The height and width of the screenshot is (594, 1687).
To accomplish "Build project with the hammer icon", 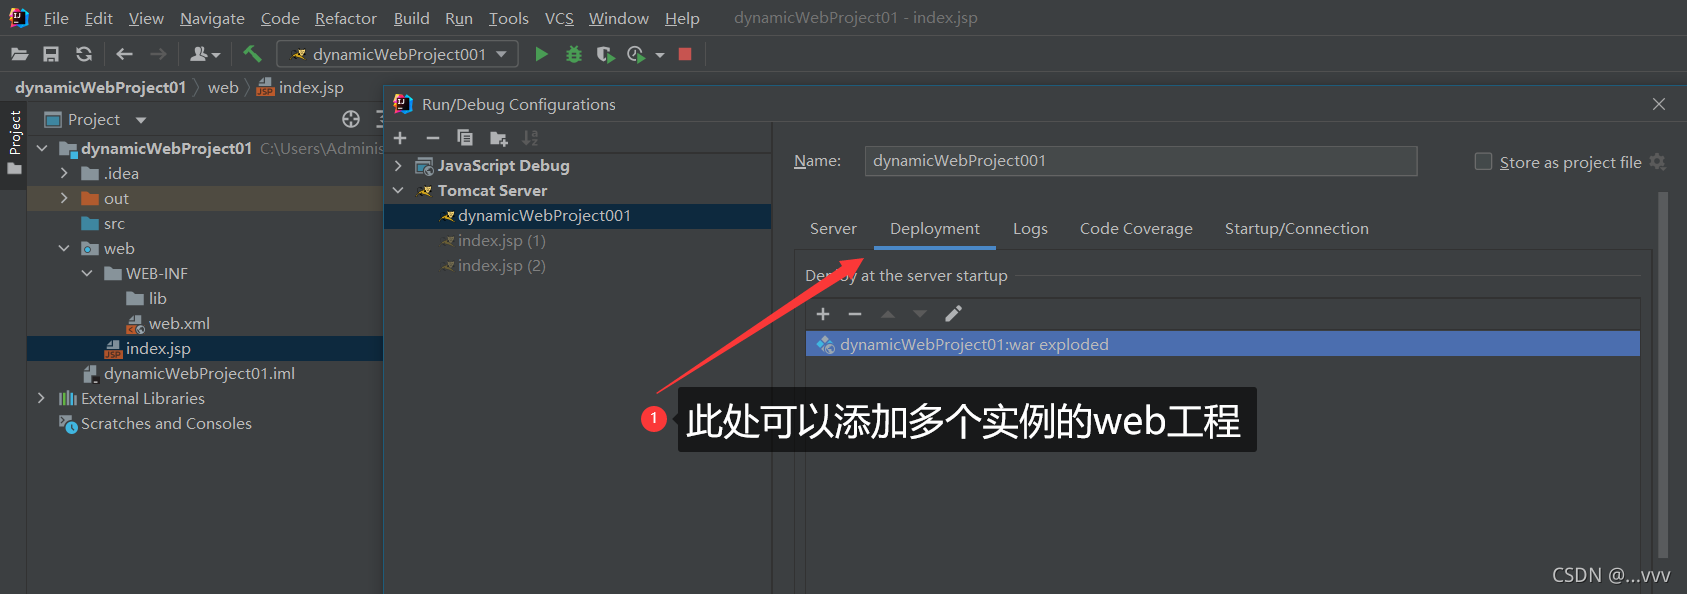I will coord(252,54).
